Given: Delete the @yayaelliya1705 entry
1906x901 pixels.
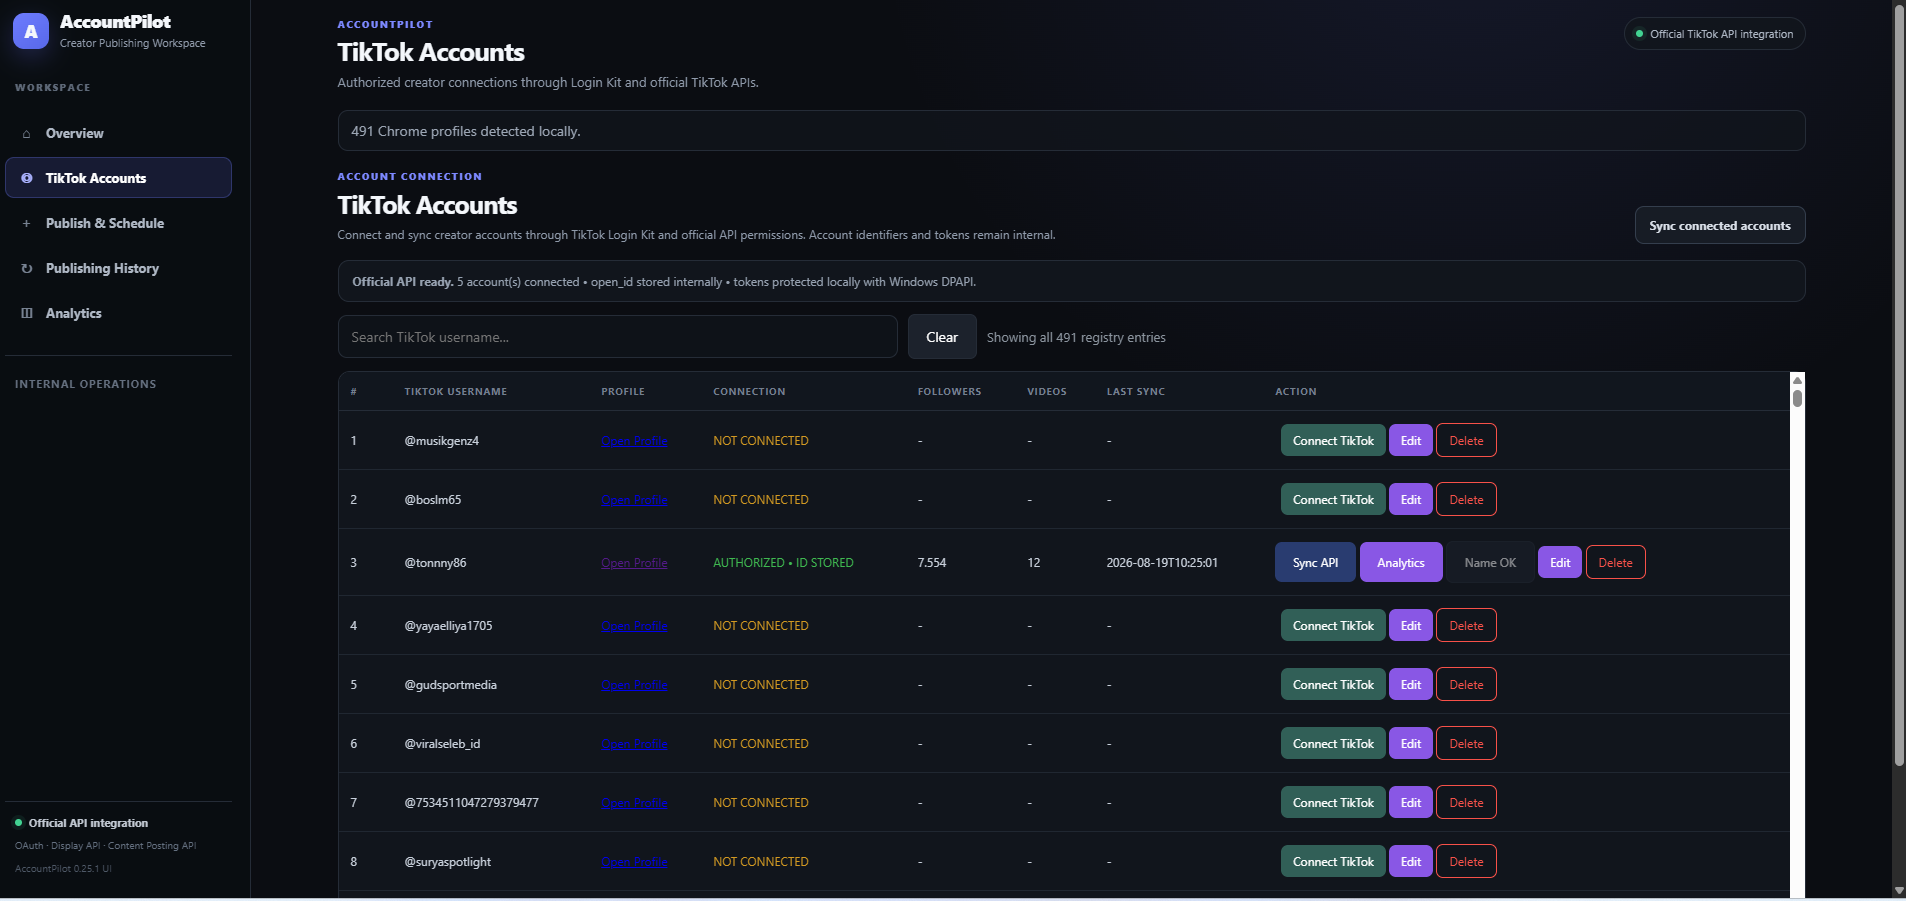Looking at the screenshot, I should (1466, 626).
